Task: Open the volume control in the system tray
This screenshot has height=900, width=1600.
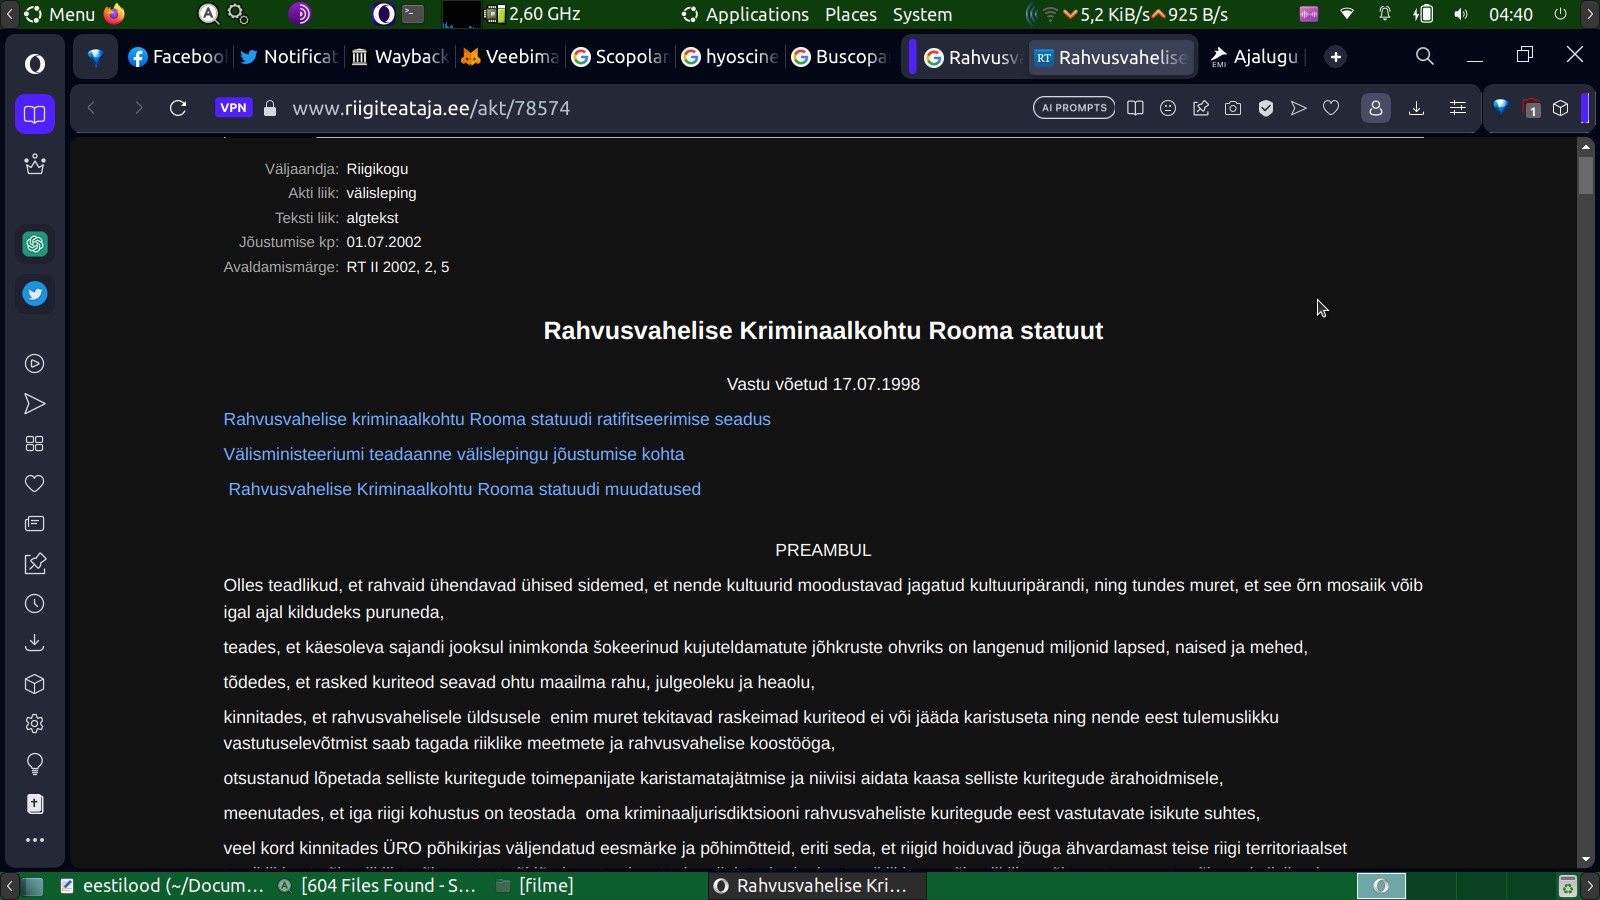Action: (x=1461, y=14)
